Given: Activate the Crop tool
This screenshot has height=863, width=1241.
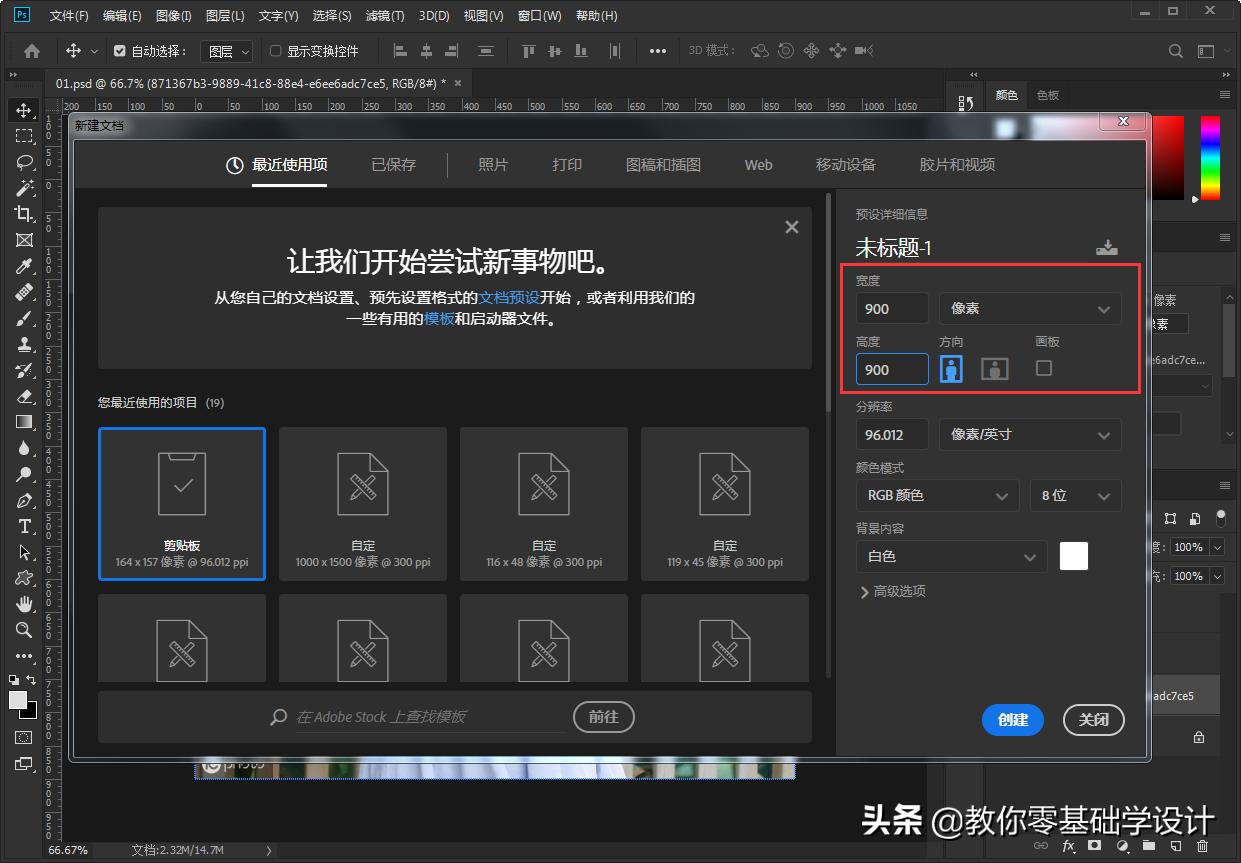Looking at the screenshot, I should pos(23,213).
